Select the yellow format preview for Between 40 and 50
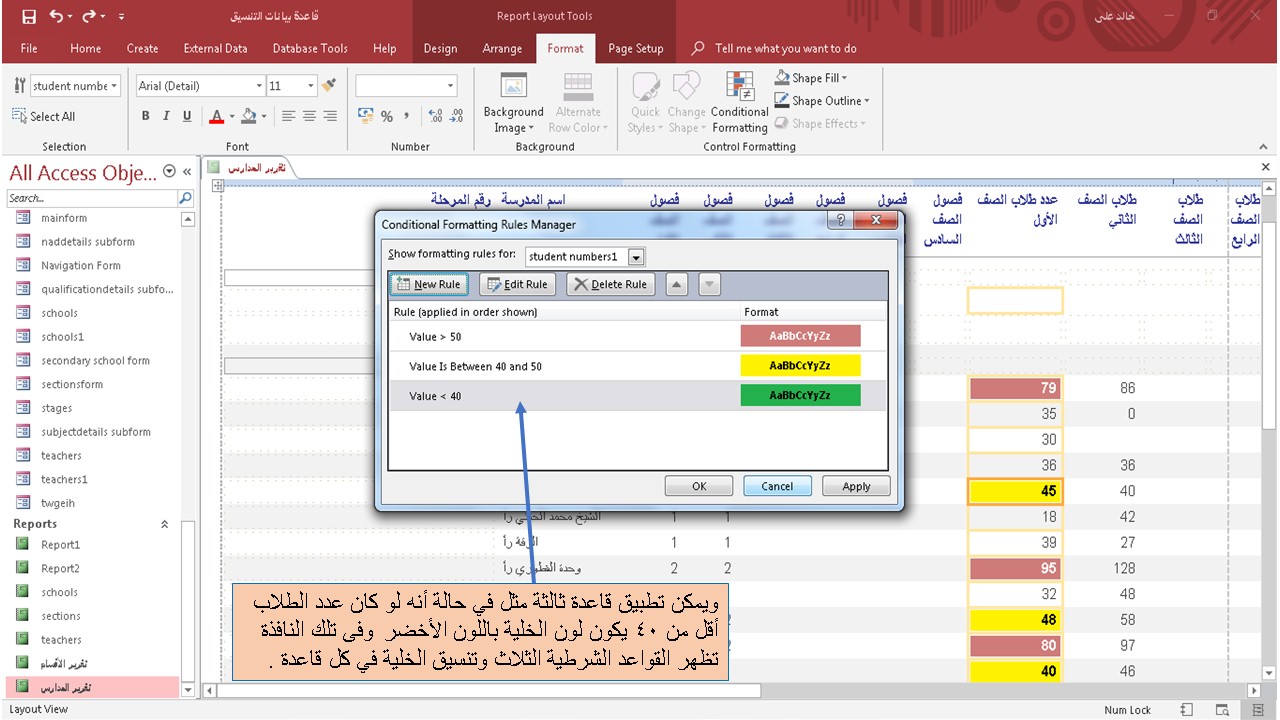This screenshot has height=720, width=1280. [x=800, y=366]
